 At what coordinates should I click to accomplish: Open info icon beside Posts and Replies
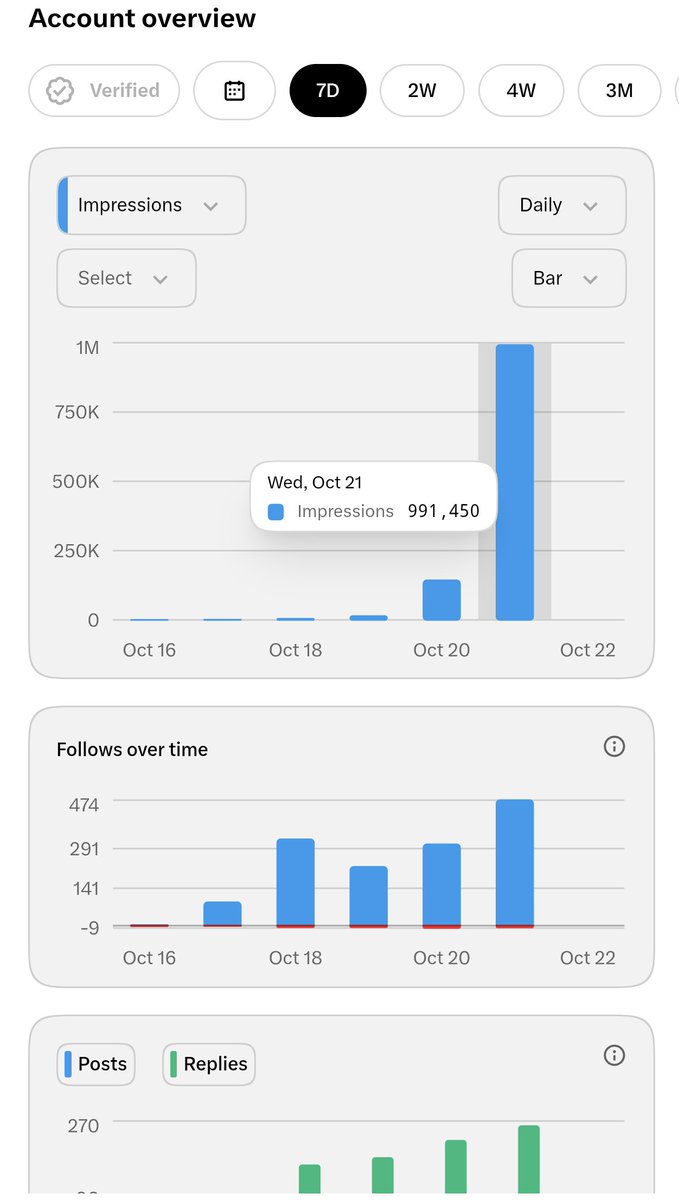[614, 1055]
